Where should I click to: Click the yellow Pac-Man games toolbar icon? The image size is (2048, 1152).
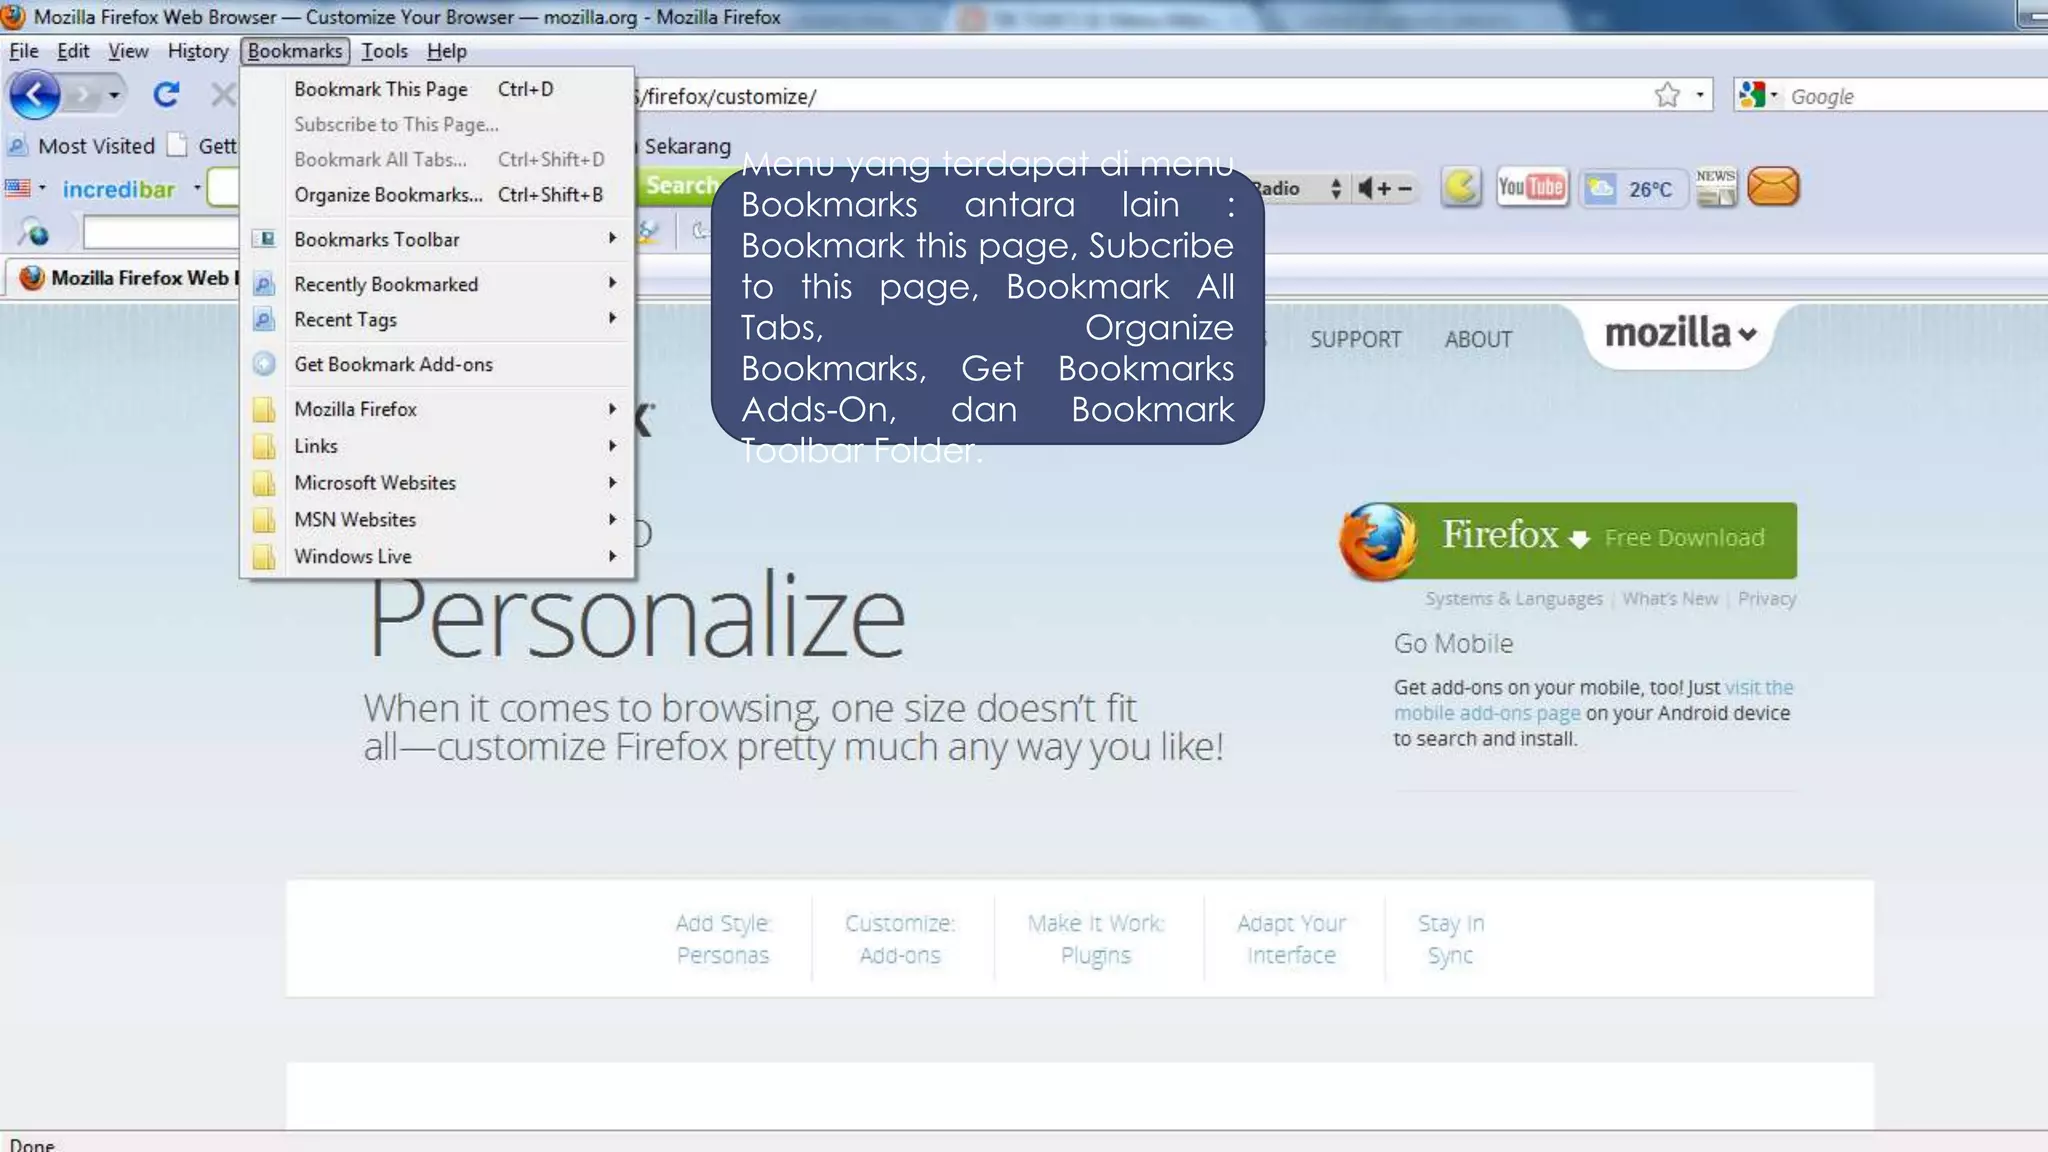(x=1461, y=187)
